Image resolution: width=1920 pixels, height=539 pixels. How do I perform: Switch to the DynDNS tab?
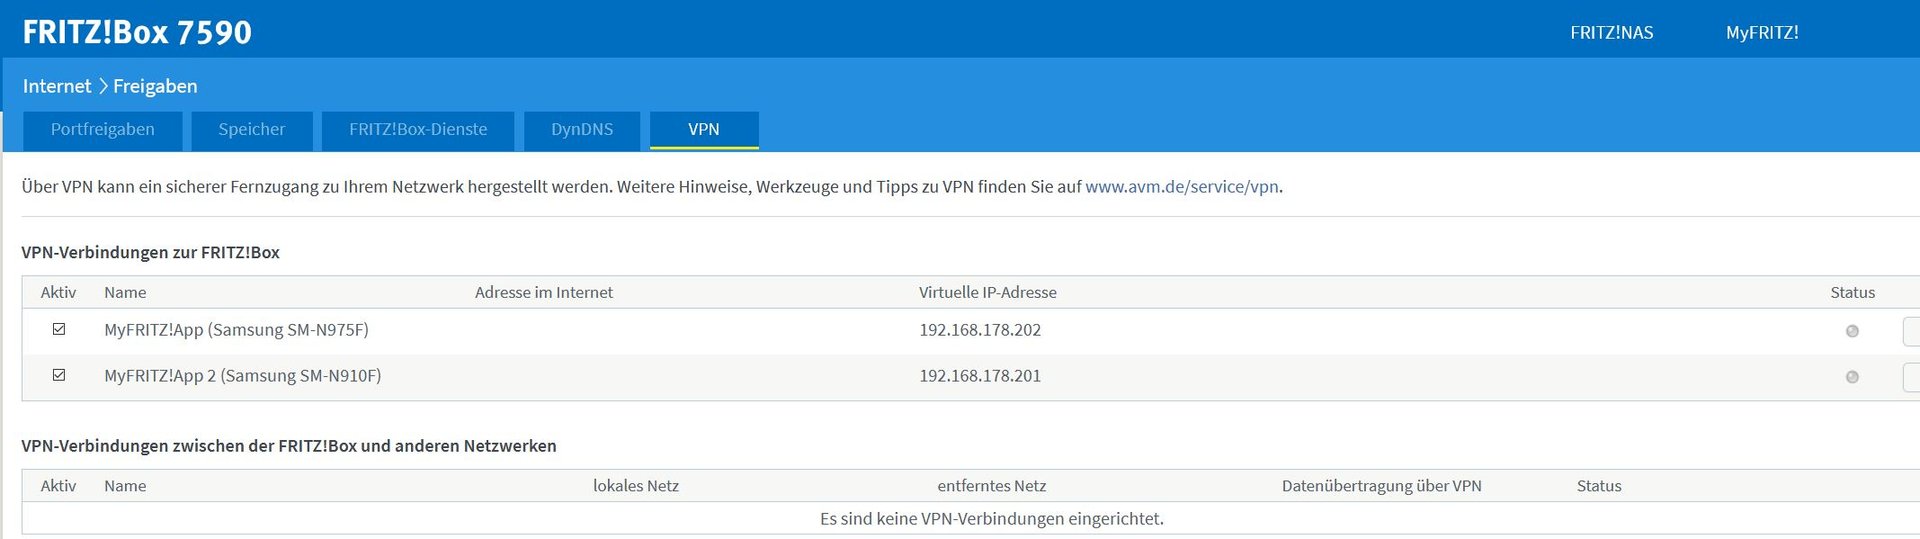582,130
